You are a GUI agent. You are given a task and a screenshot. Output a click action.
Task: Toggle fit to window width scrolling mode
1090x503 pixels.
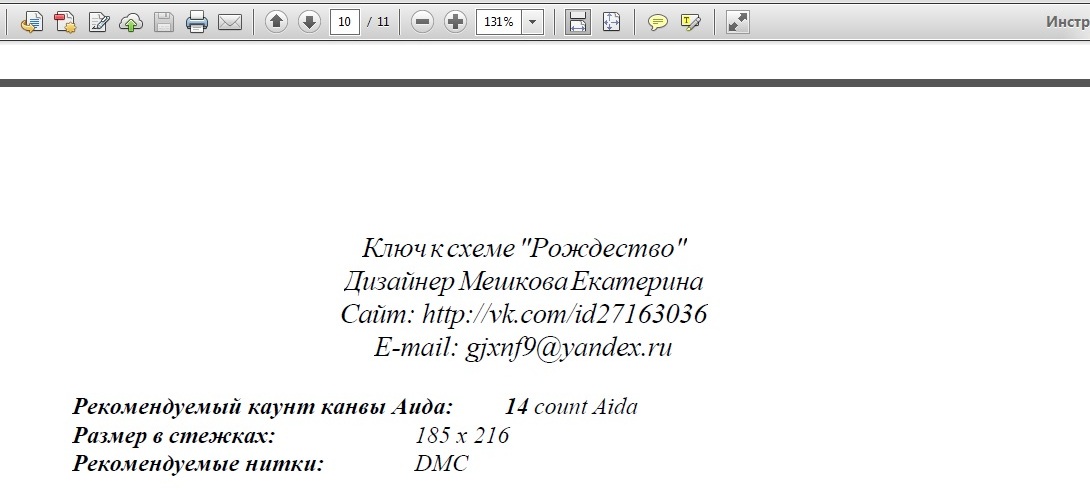point(577,22)
